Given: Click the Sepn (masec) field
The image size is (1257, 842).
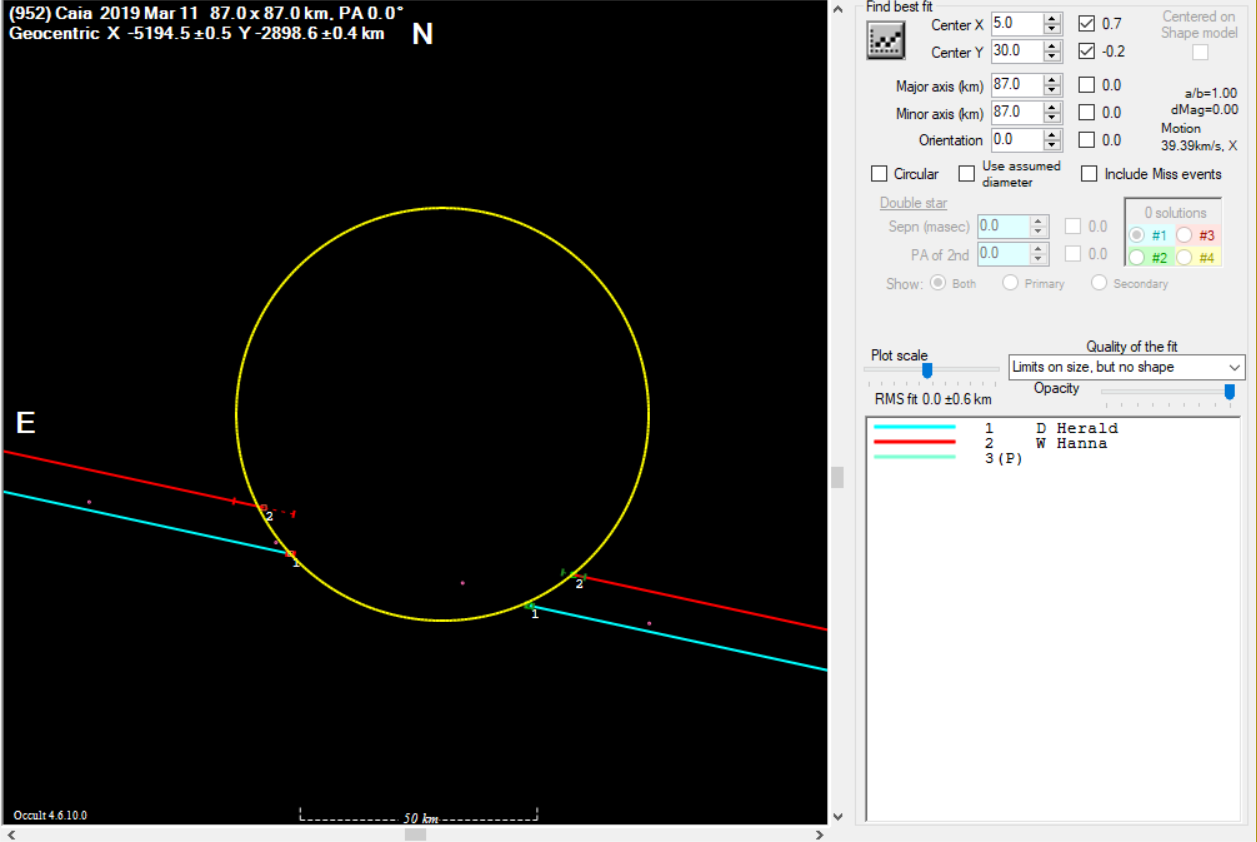Looking at the screenshot, I should (x=1004, y=226).
